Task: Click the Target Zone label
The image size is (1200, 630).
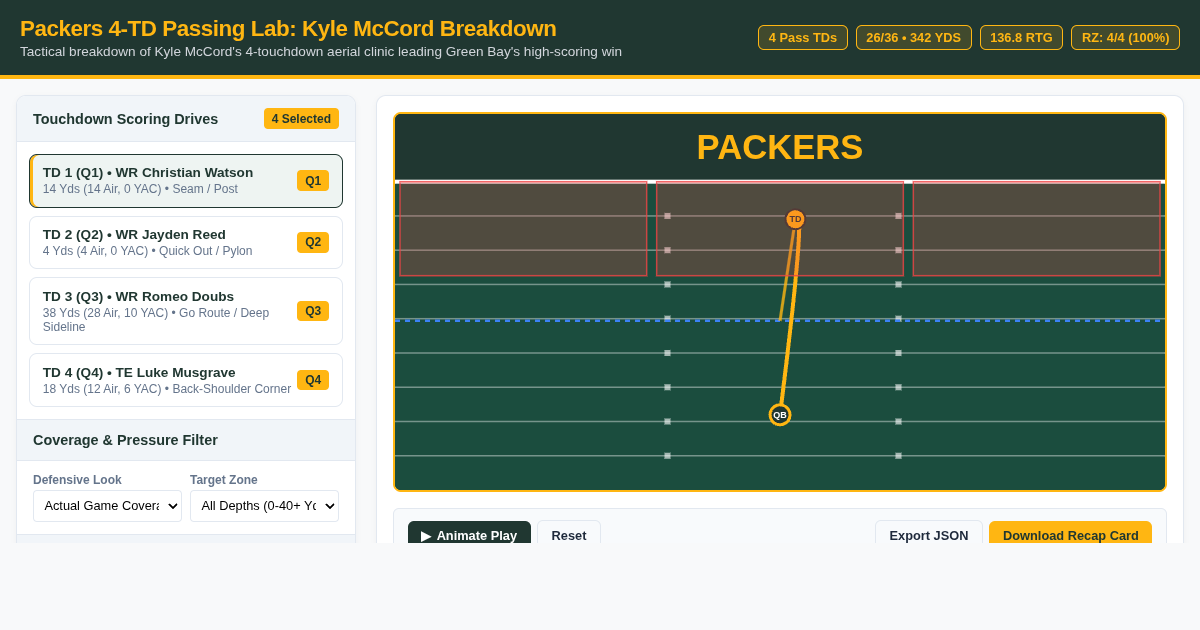Action: [224, 480]
